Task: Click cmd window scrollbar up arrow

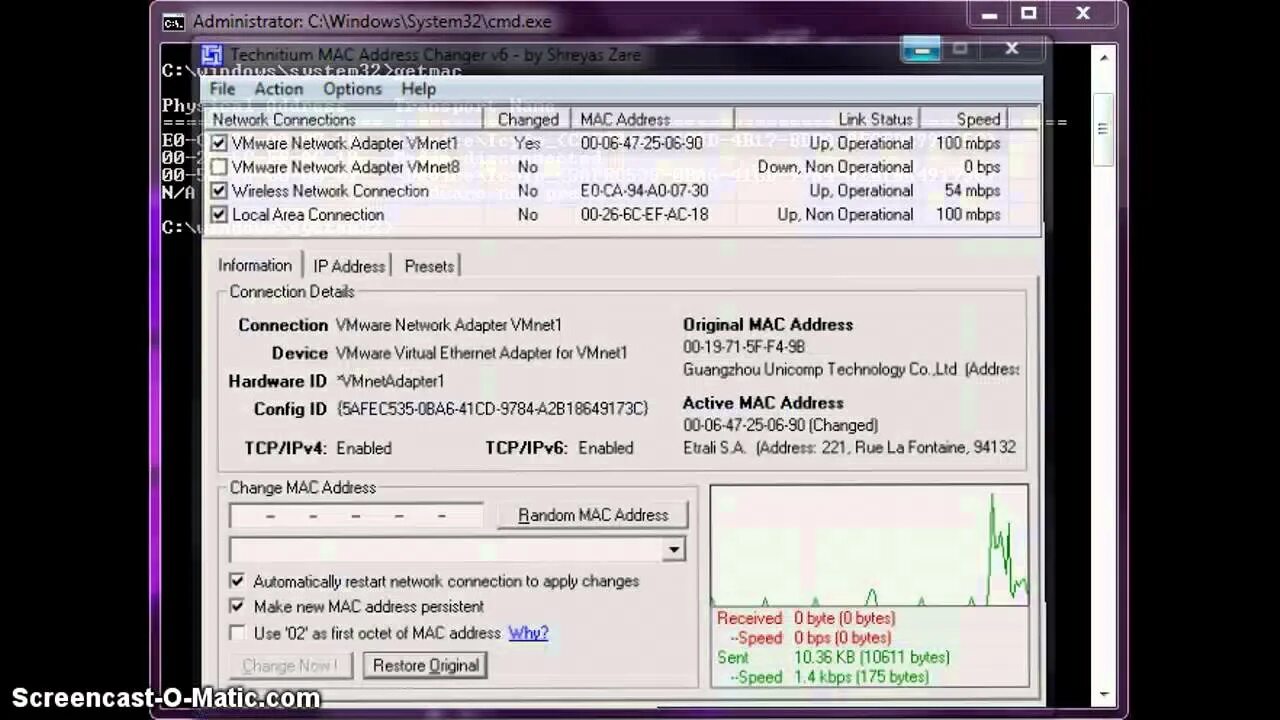Action: (x=1103, y=57)
